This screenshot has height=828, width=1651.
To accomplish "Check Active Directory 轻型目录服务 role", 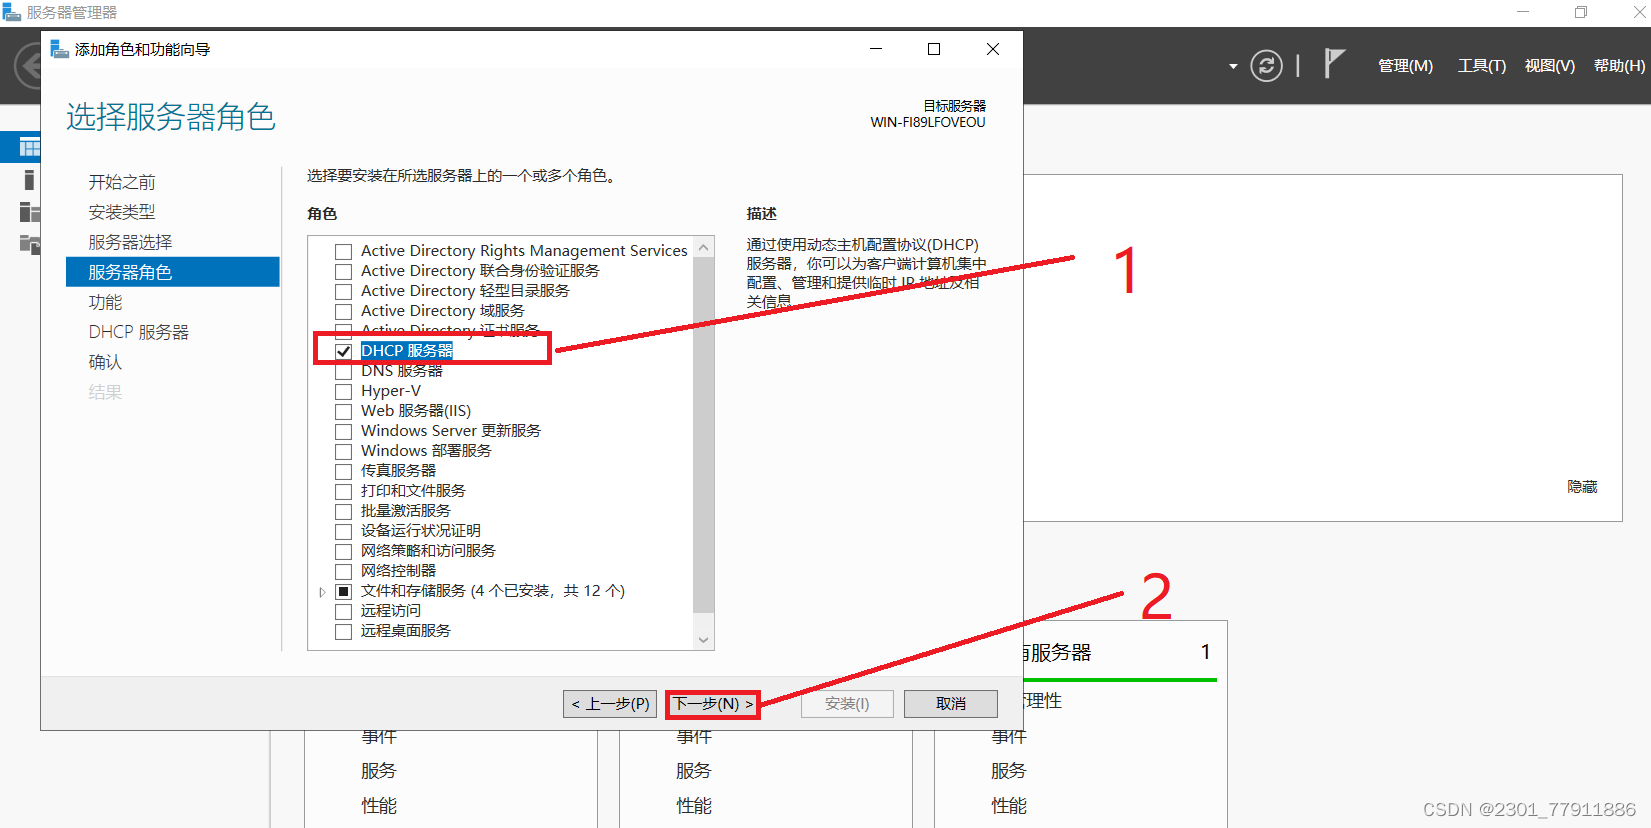I will 343,291.
